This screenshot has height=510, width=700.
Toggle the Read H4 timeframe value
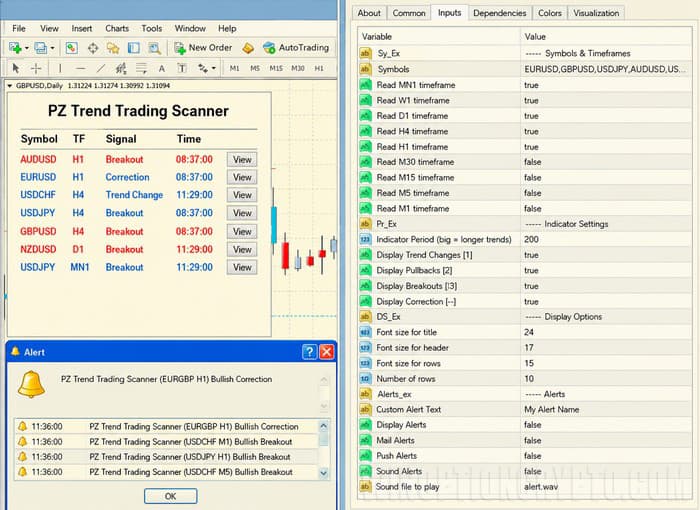point(606,131)
